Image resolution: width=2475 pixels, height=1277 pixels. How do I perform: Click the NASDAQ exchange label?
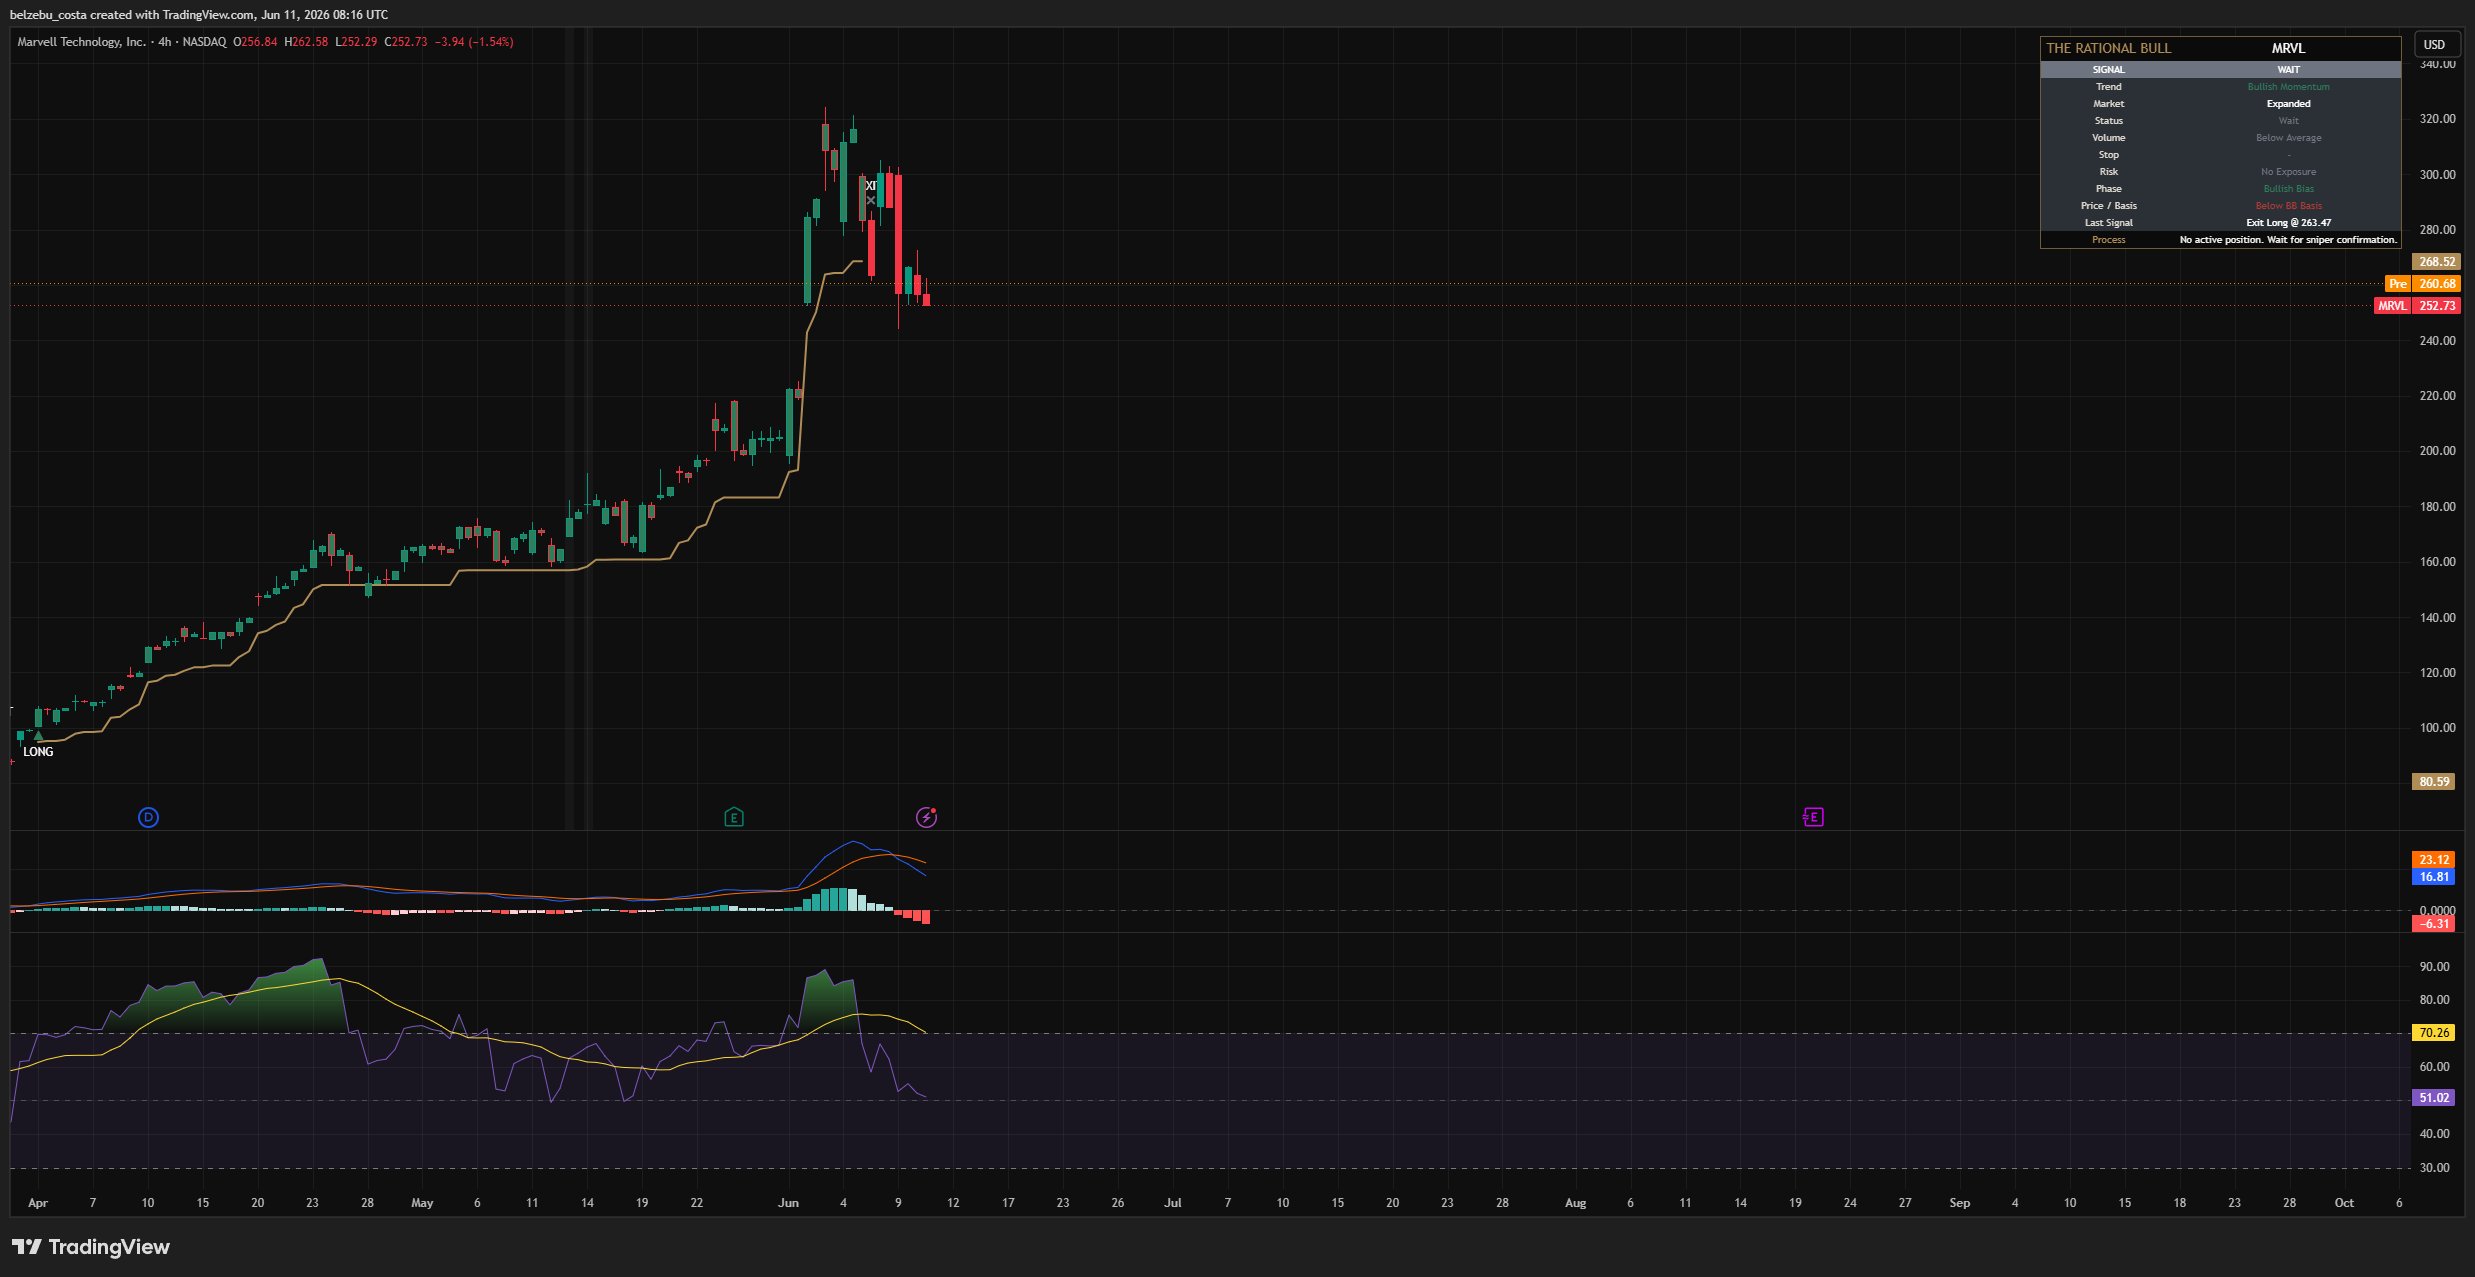[204, 42]
